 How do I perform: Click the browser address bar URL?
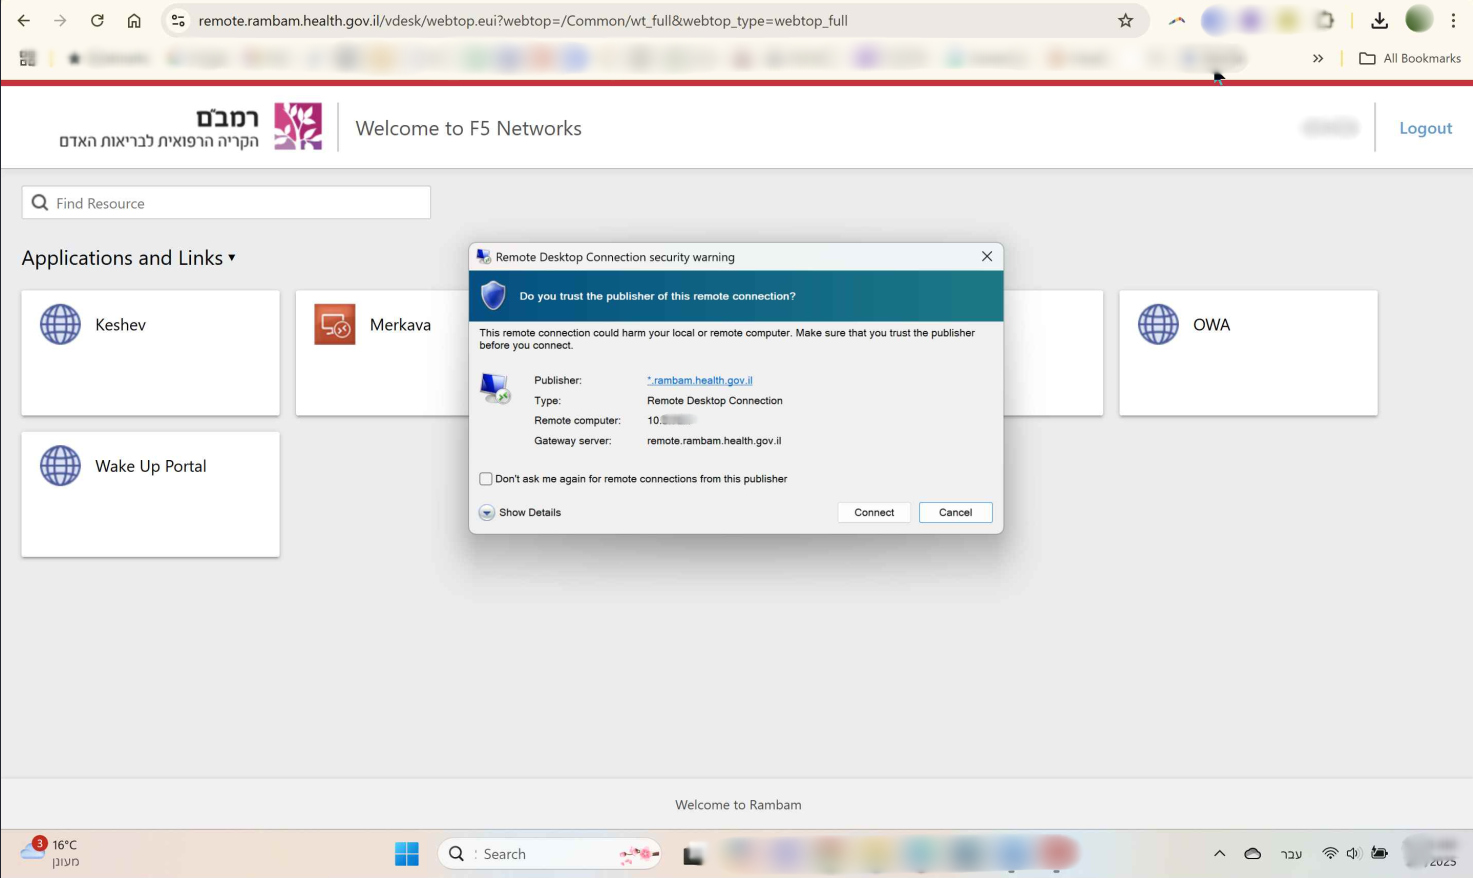pos(523,20)
